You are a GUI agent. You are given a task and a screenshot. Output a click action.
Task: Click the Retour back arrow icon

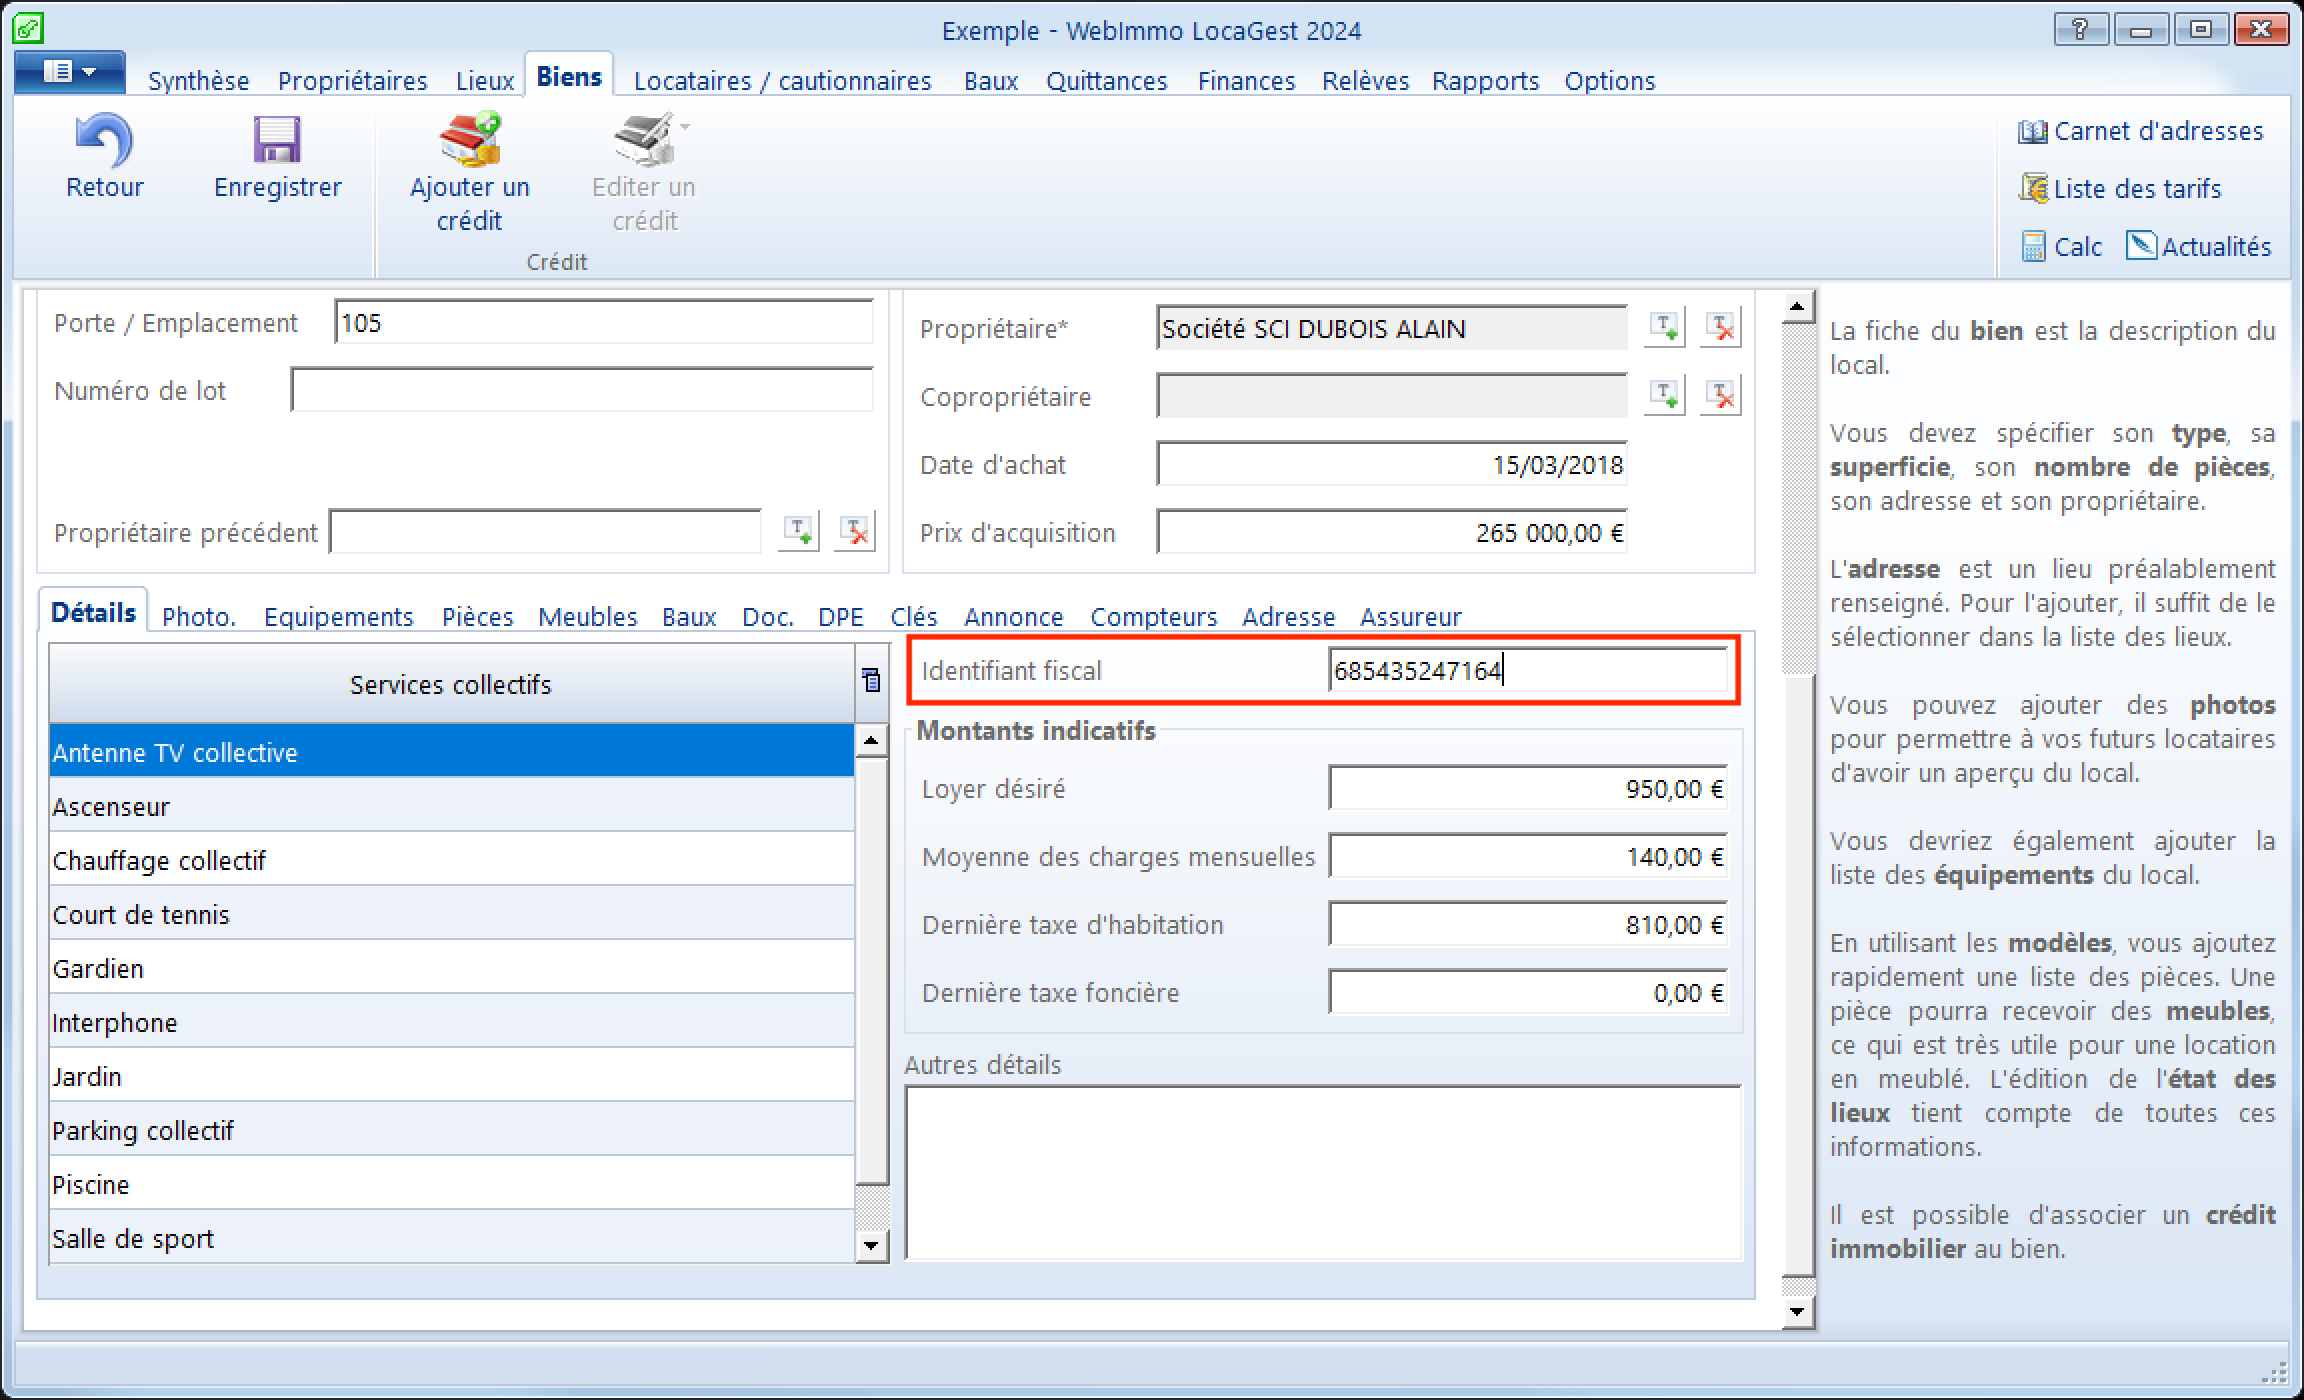click(x=104, y=140)
